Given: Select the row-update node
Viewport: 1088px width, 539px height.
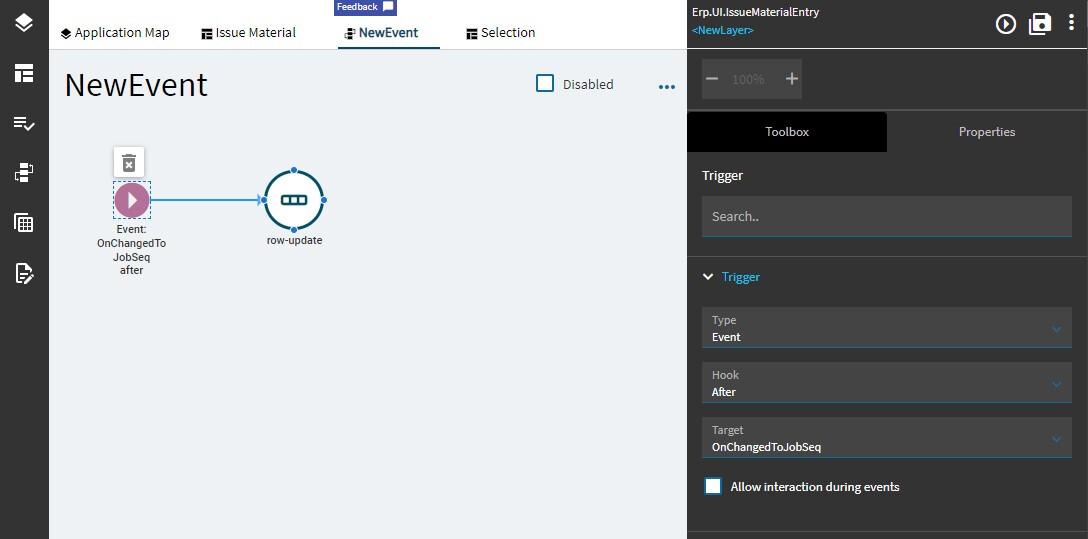Looking at the screenshot, I should 294,200.
